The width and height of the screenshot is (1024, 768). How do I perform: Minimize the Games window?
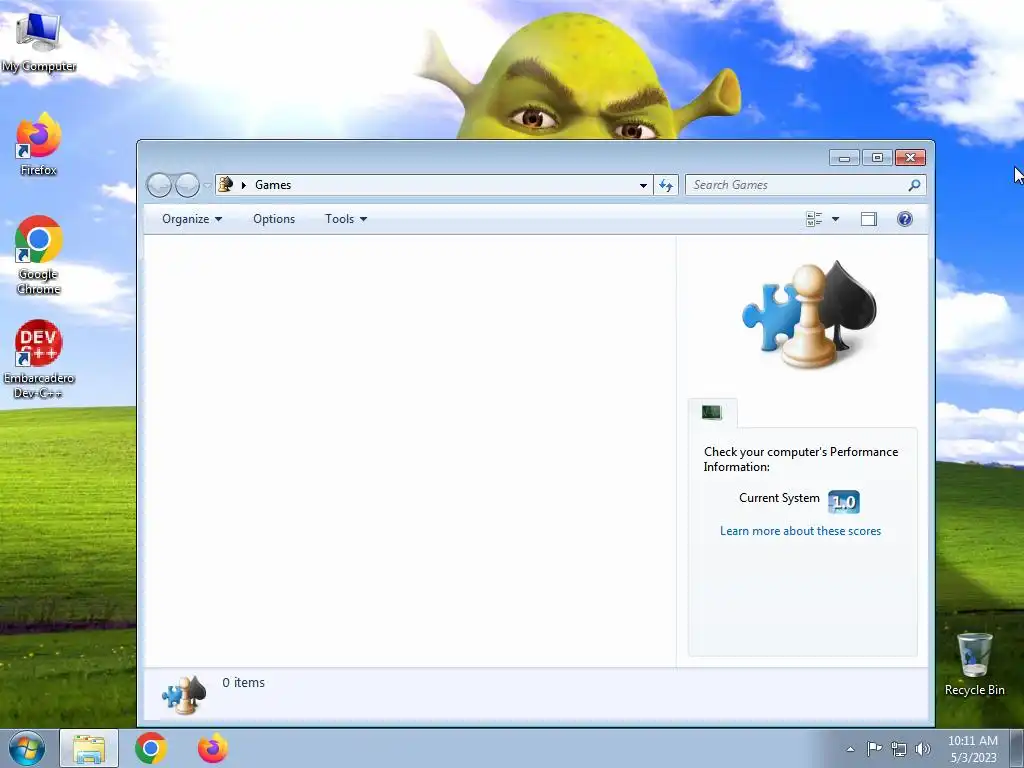tap(844, 157)
